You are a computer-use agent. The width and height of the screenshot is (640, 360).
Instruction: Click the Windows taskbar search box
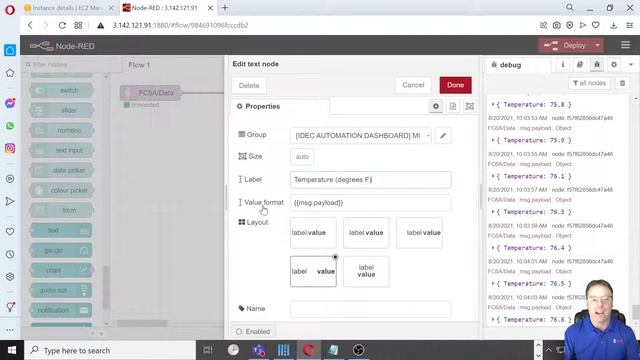pos(110,350)
